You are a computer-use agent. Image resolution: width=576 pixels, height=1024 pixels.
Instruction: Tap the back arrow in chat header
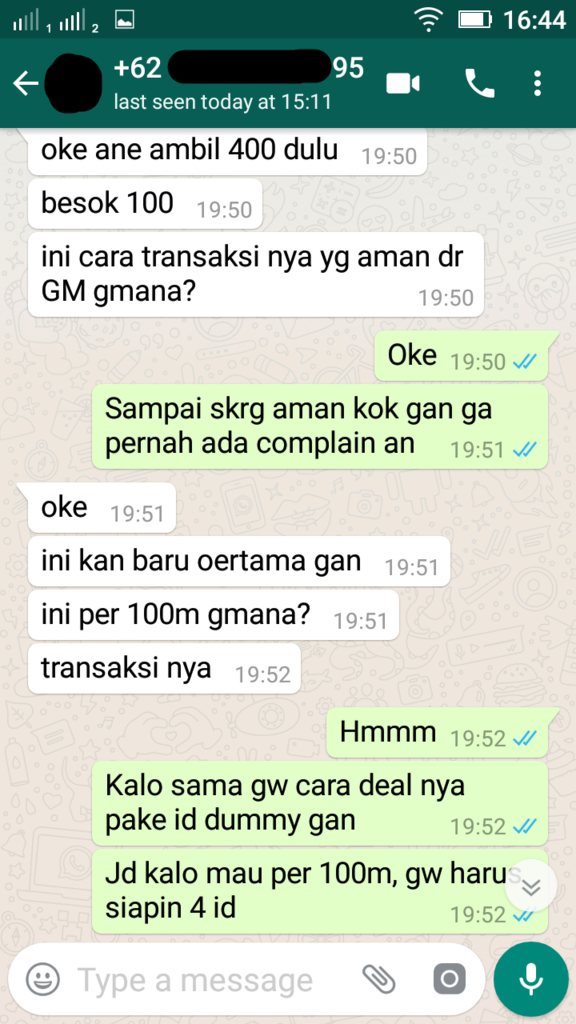tap(25, 84)
